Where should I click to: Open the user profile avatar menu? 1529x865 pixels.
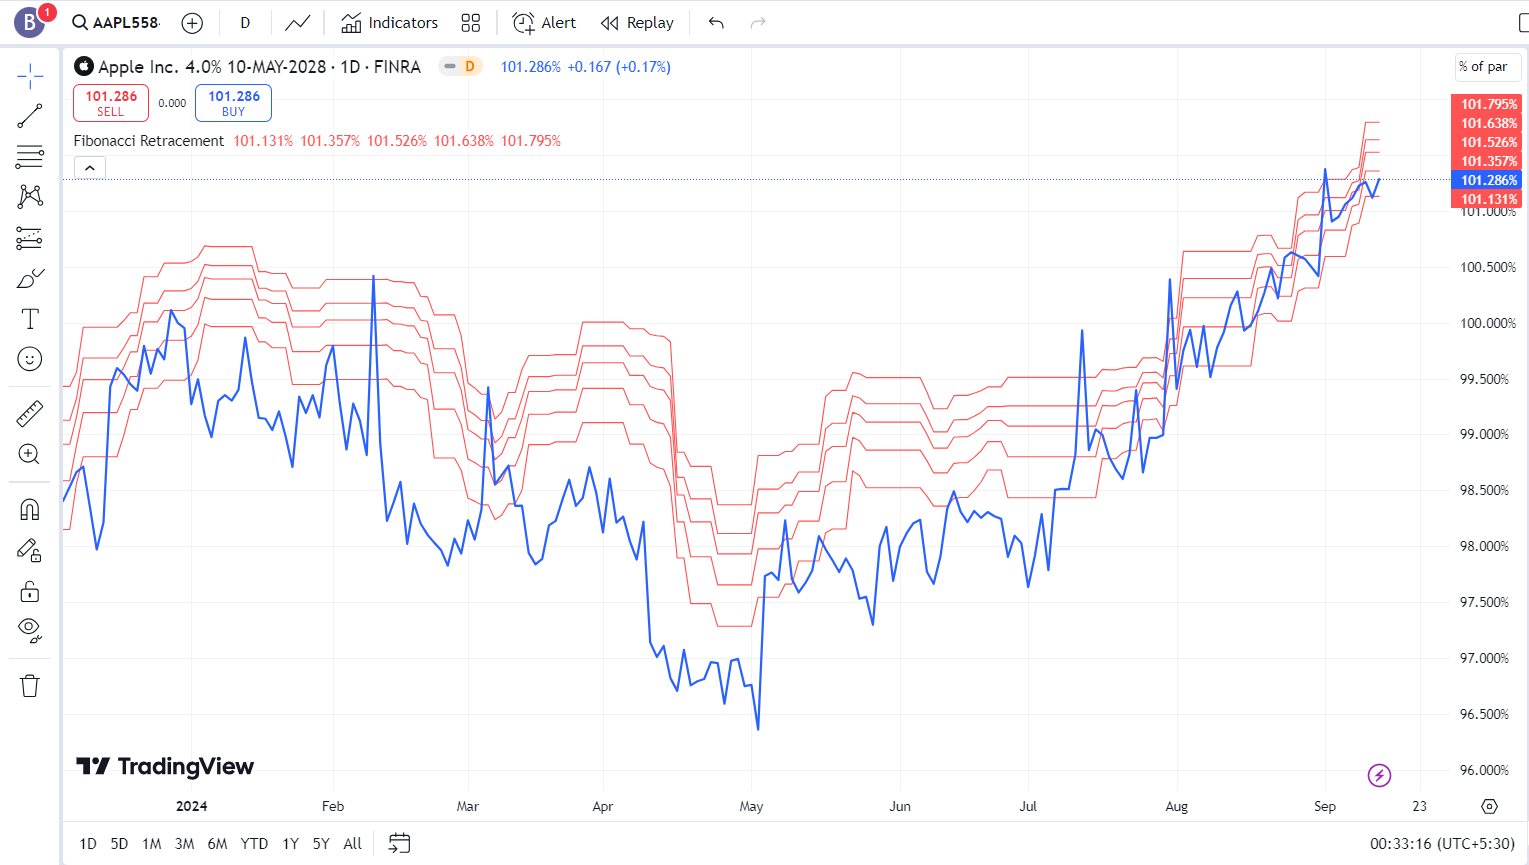[29, 22]
